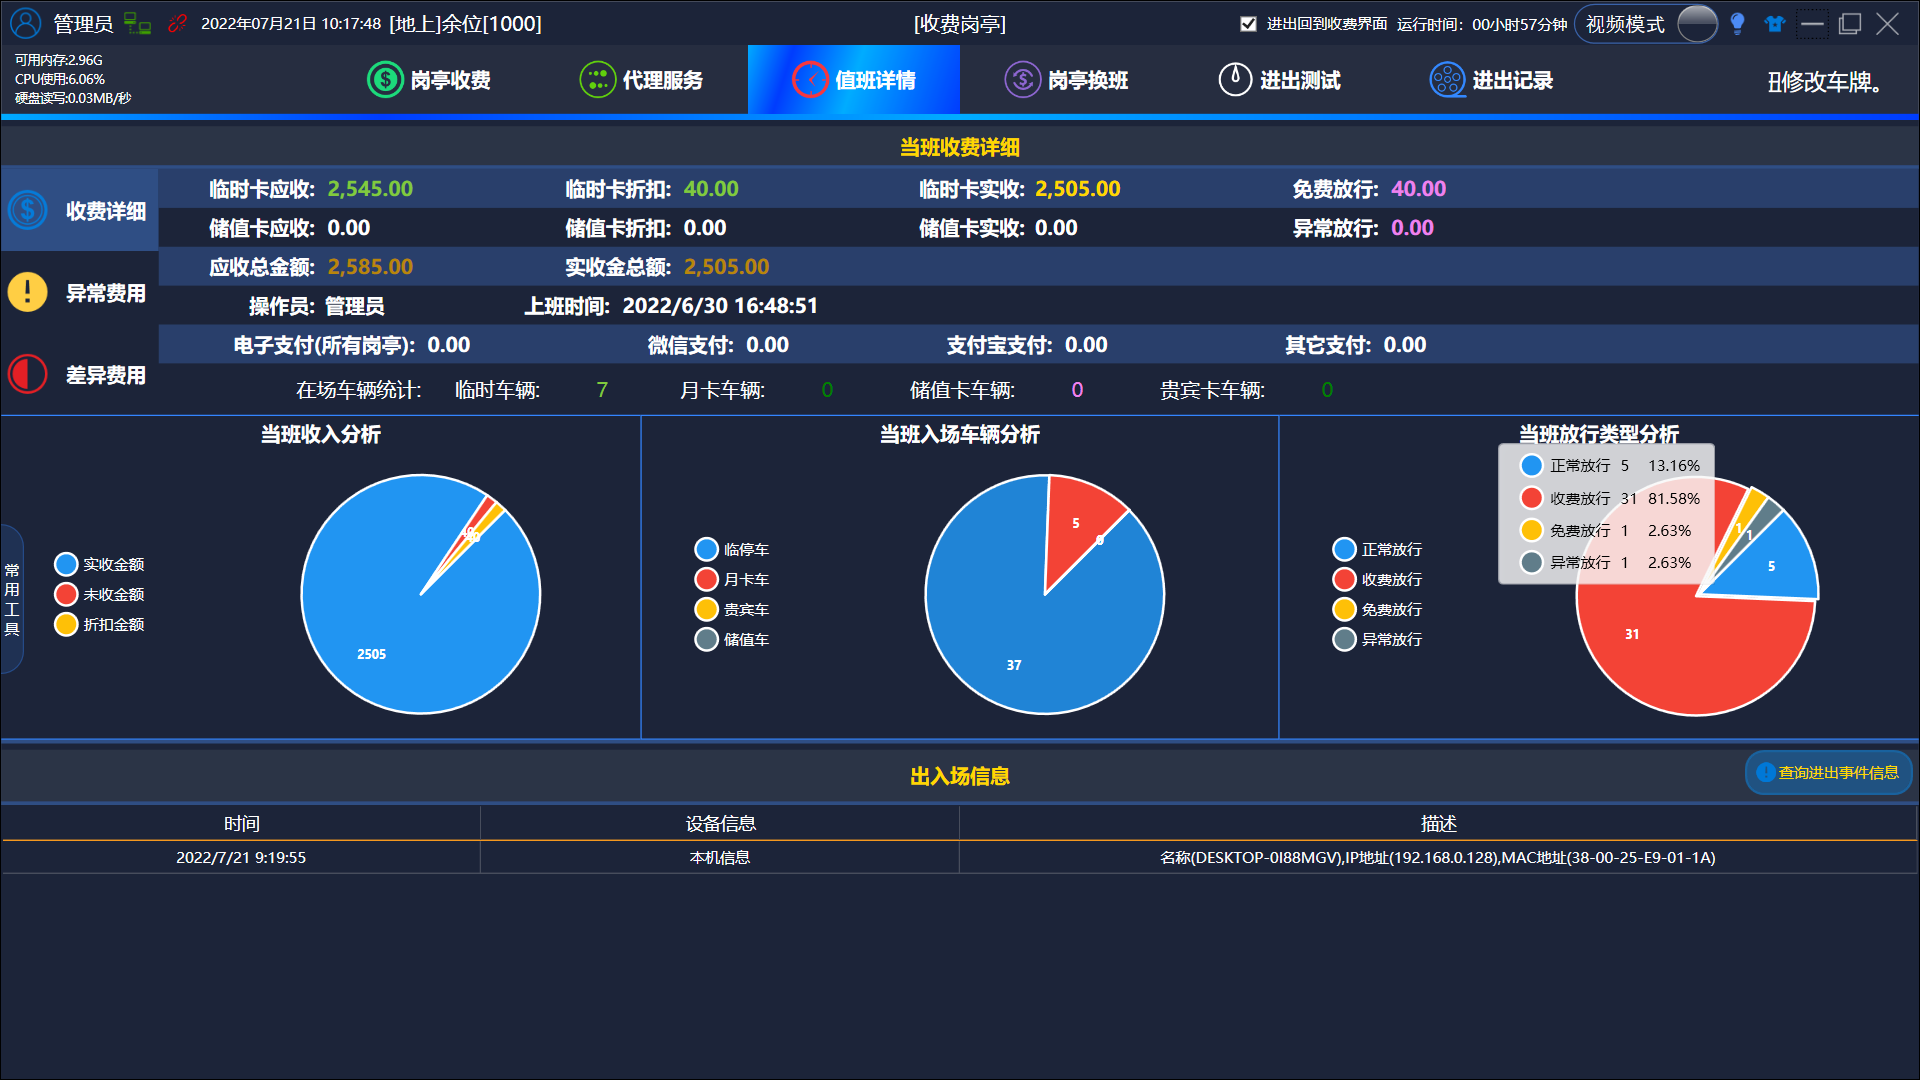
Task: Click the 临时卡应收 value 2,545.00
Action: [x=370, y=189]
